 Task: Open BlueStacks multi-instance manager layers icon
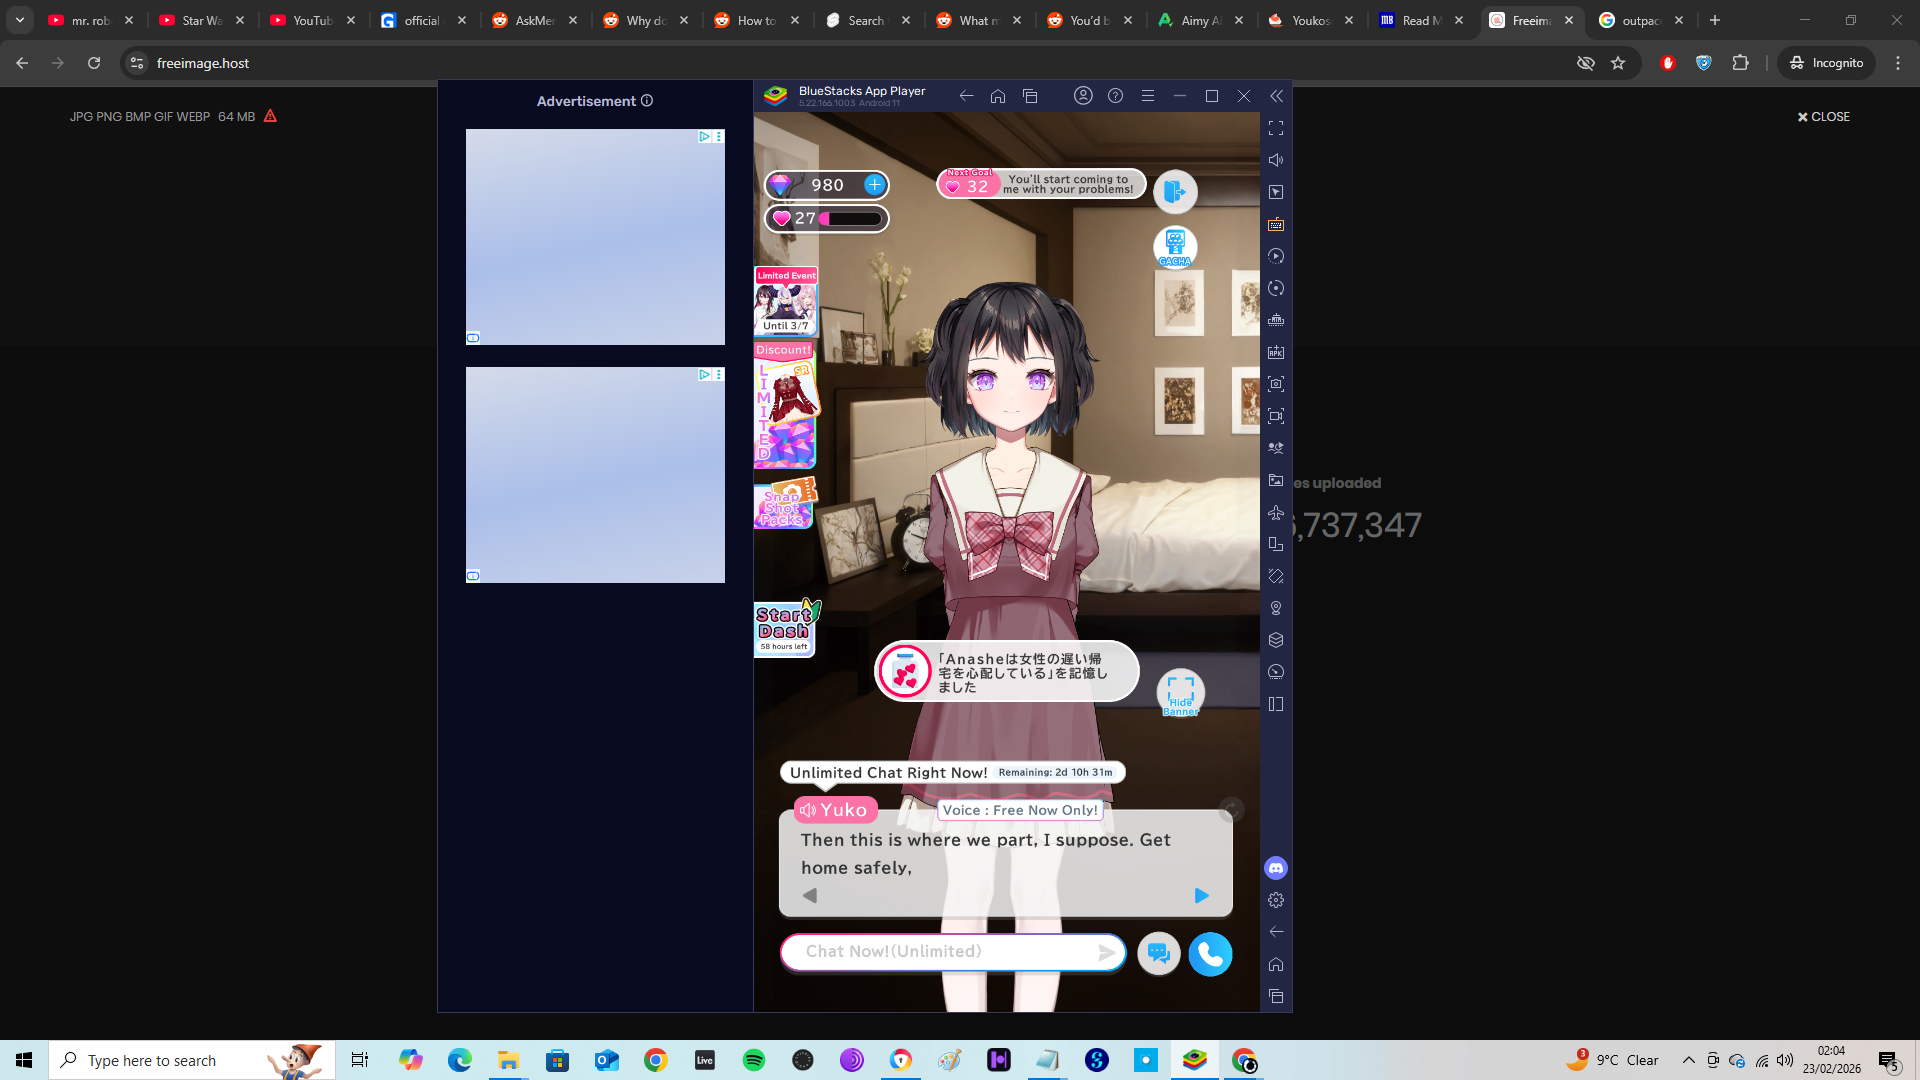click(x=1276, y=640)
